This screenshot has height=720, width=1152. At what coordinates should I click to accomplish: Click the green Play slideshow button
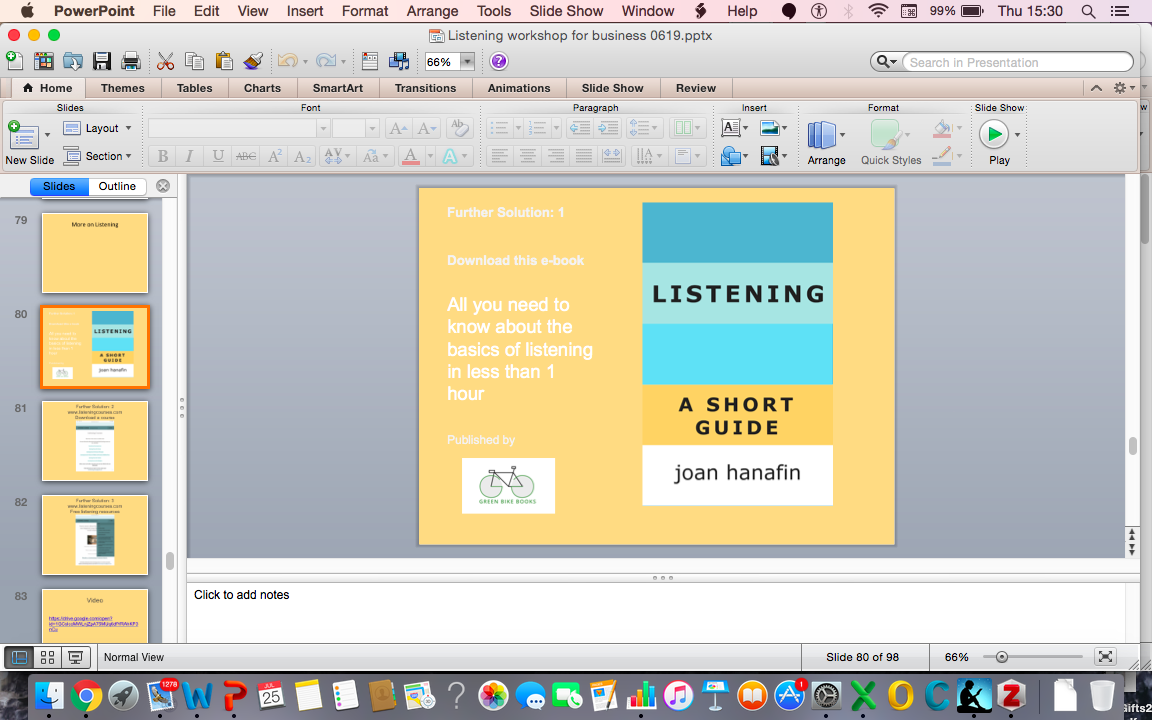[x=993, y=134]
